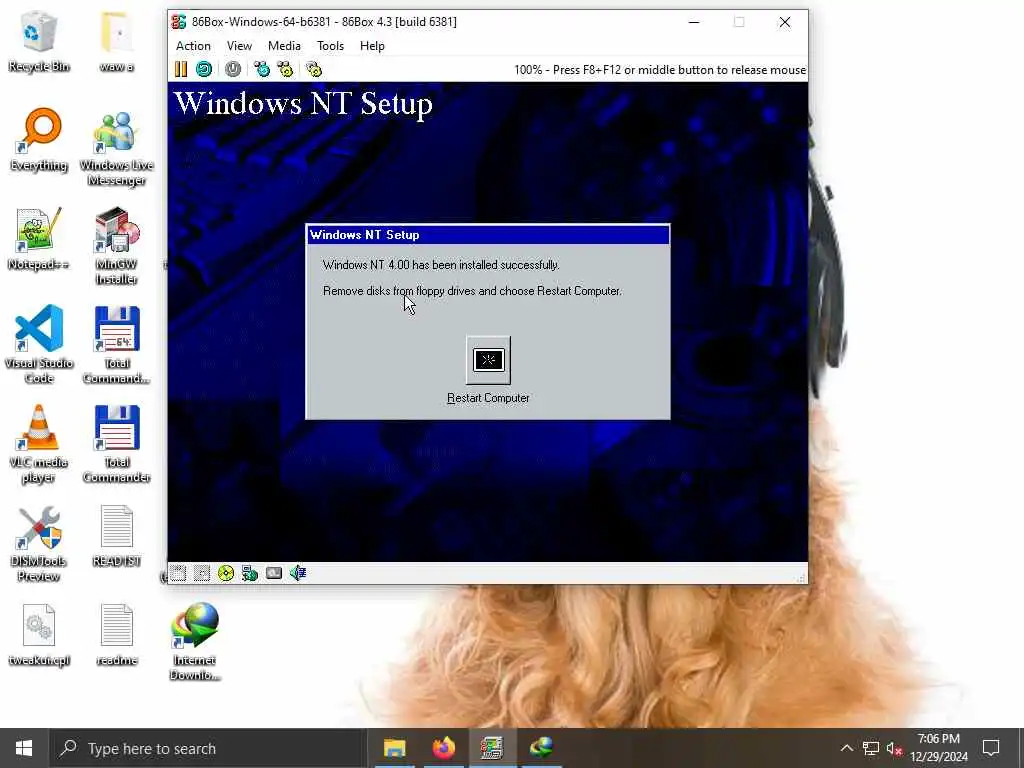Select DISM Tools Preview shortcut

coord(39,543)
